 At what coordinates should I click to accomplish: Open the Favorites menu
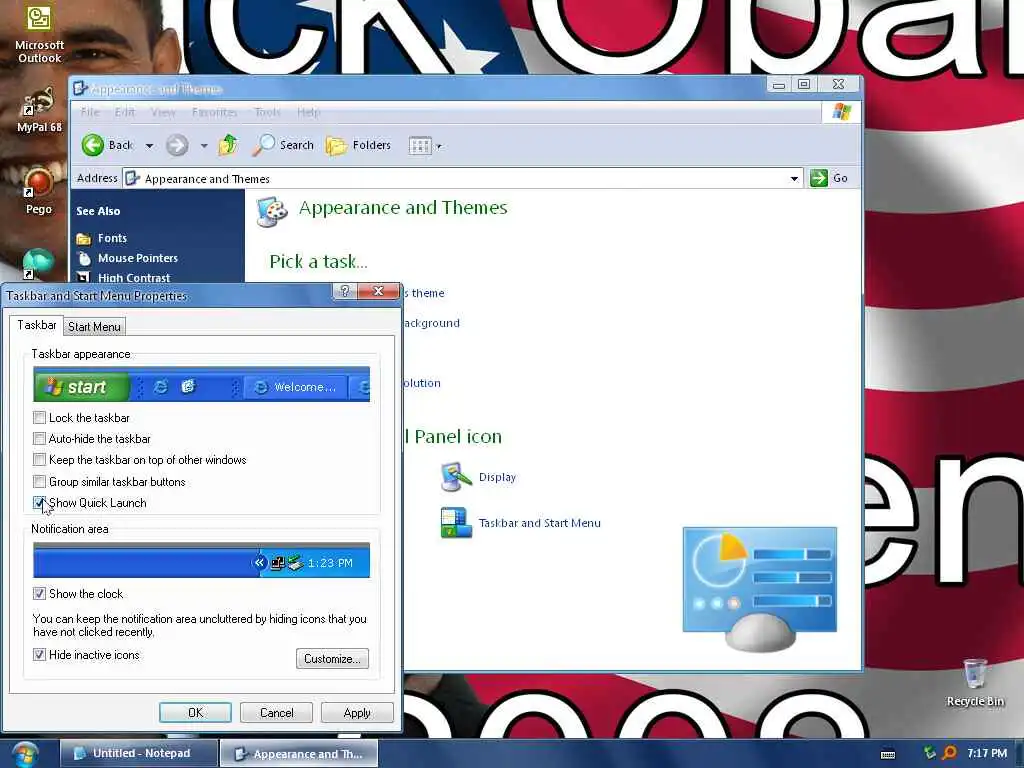[x=215, y=112]
